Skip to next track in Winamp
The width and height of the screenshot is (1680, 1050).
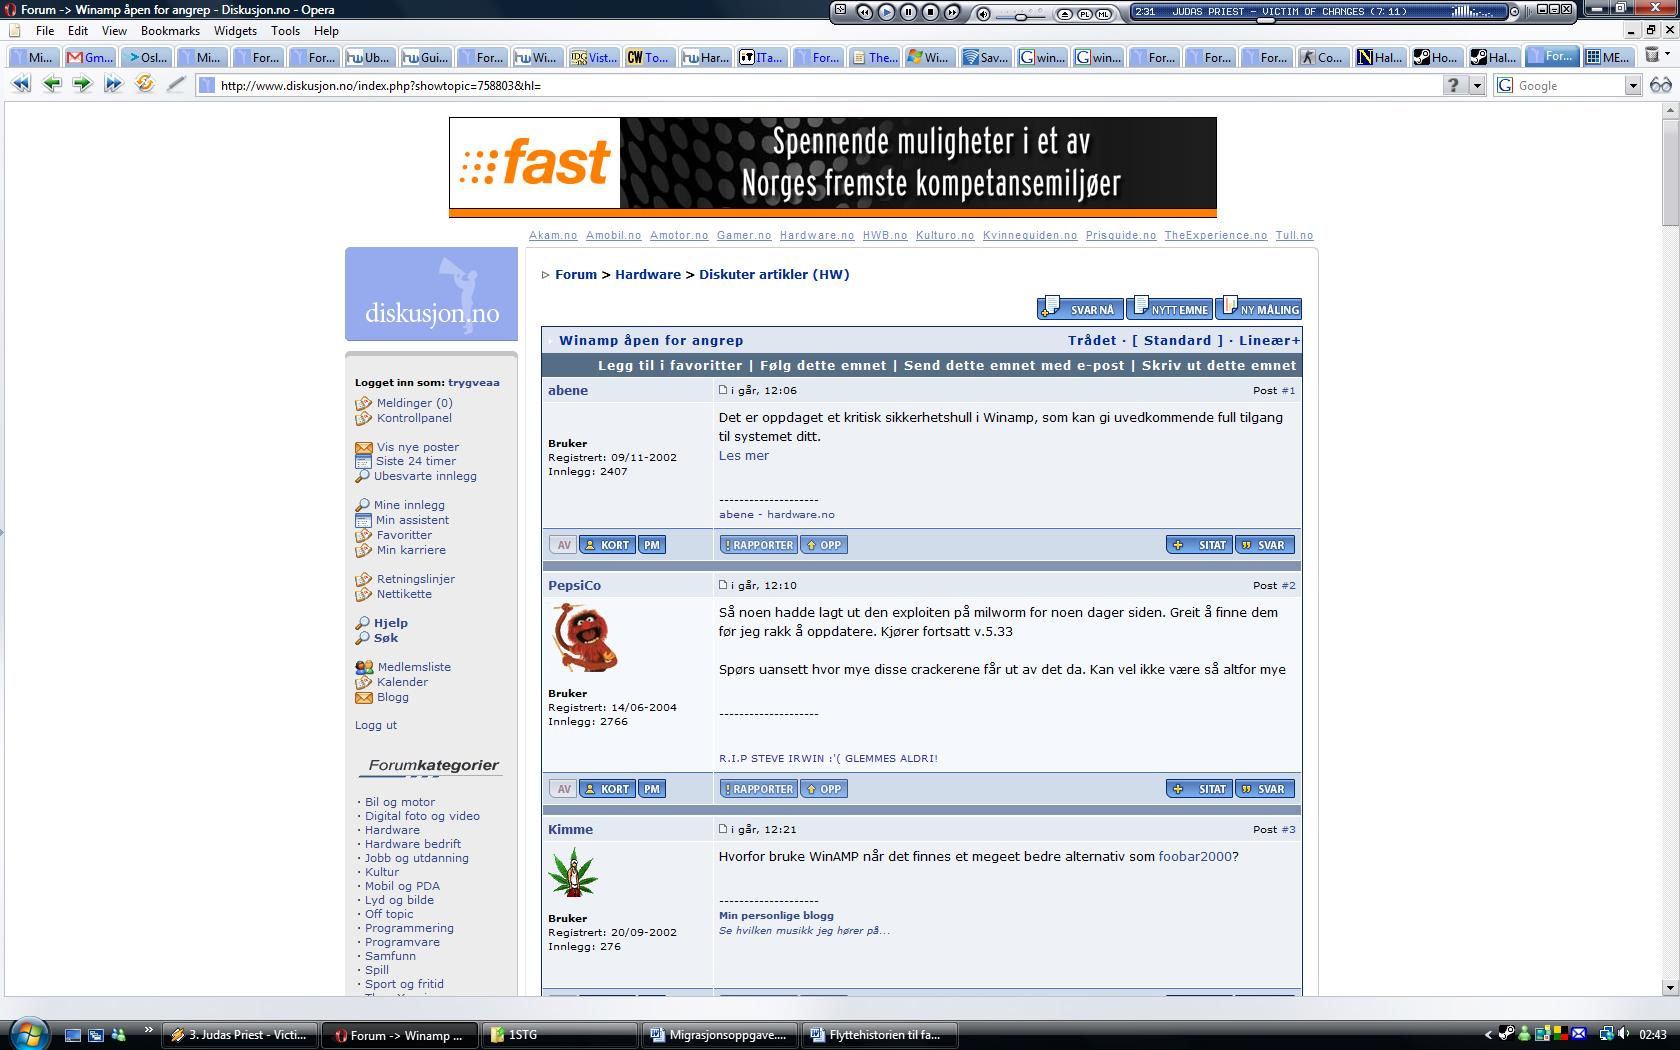pos(952,12)
